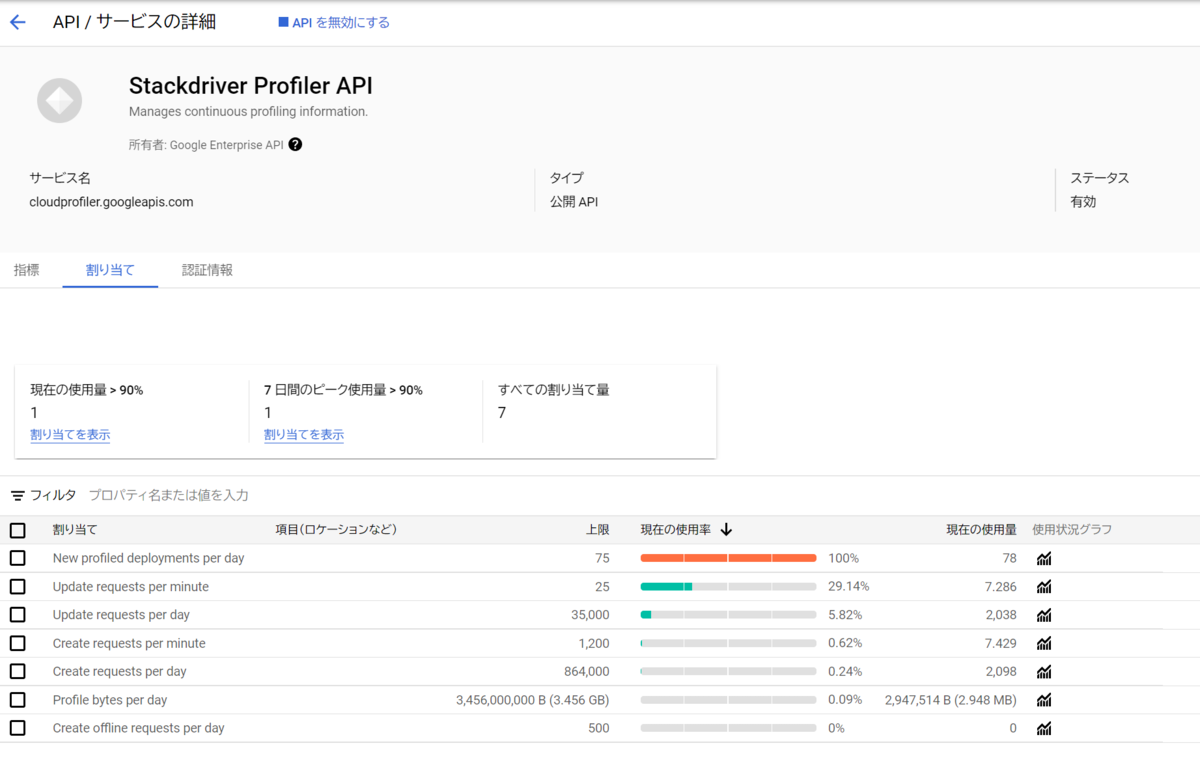Screen dimensions: 1200x765
Task: Open usage graph for Create requests per minute
Action: click(1044, 643)
